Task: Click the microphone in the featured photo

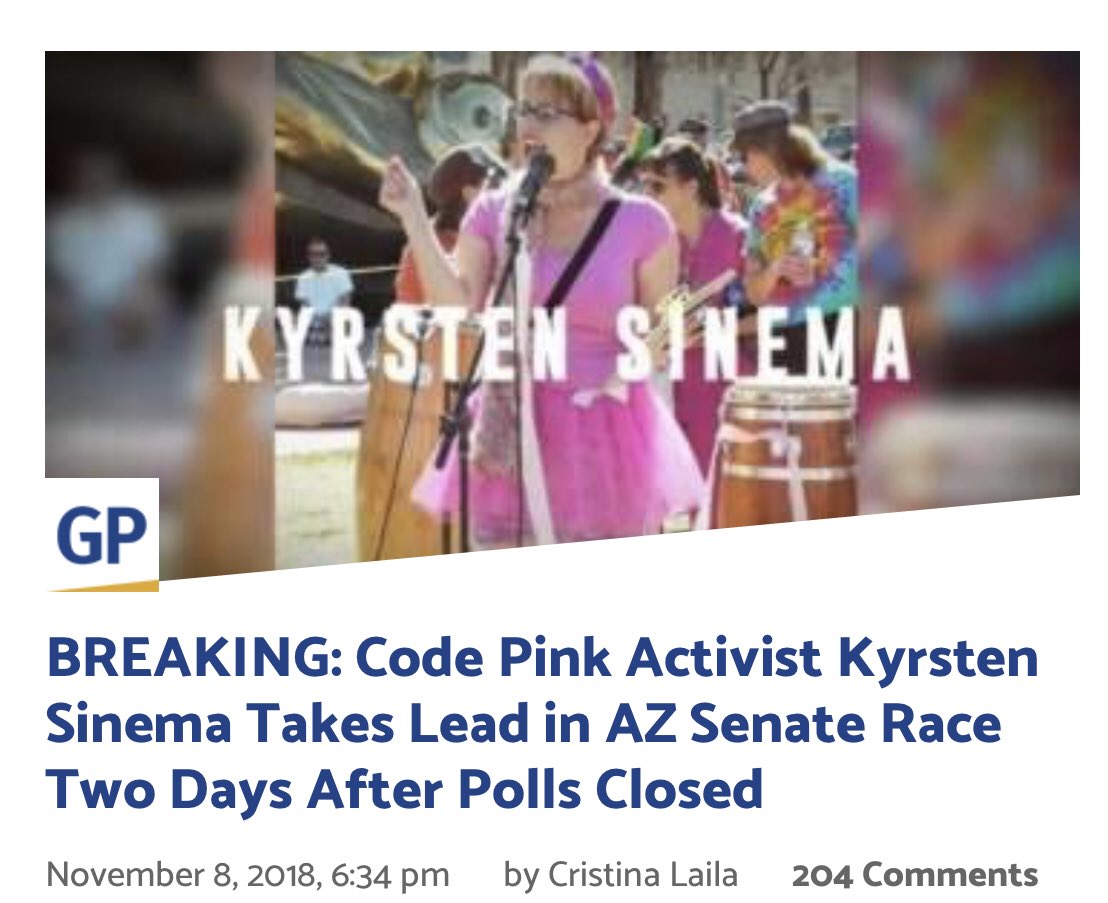Action: tap(534, 179)
